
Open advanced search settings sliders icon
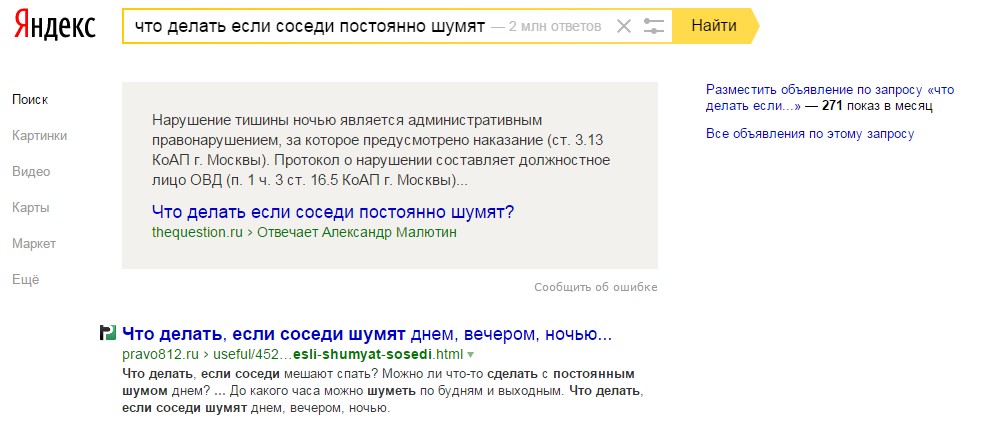coord(654,26)
